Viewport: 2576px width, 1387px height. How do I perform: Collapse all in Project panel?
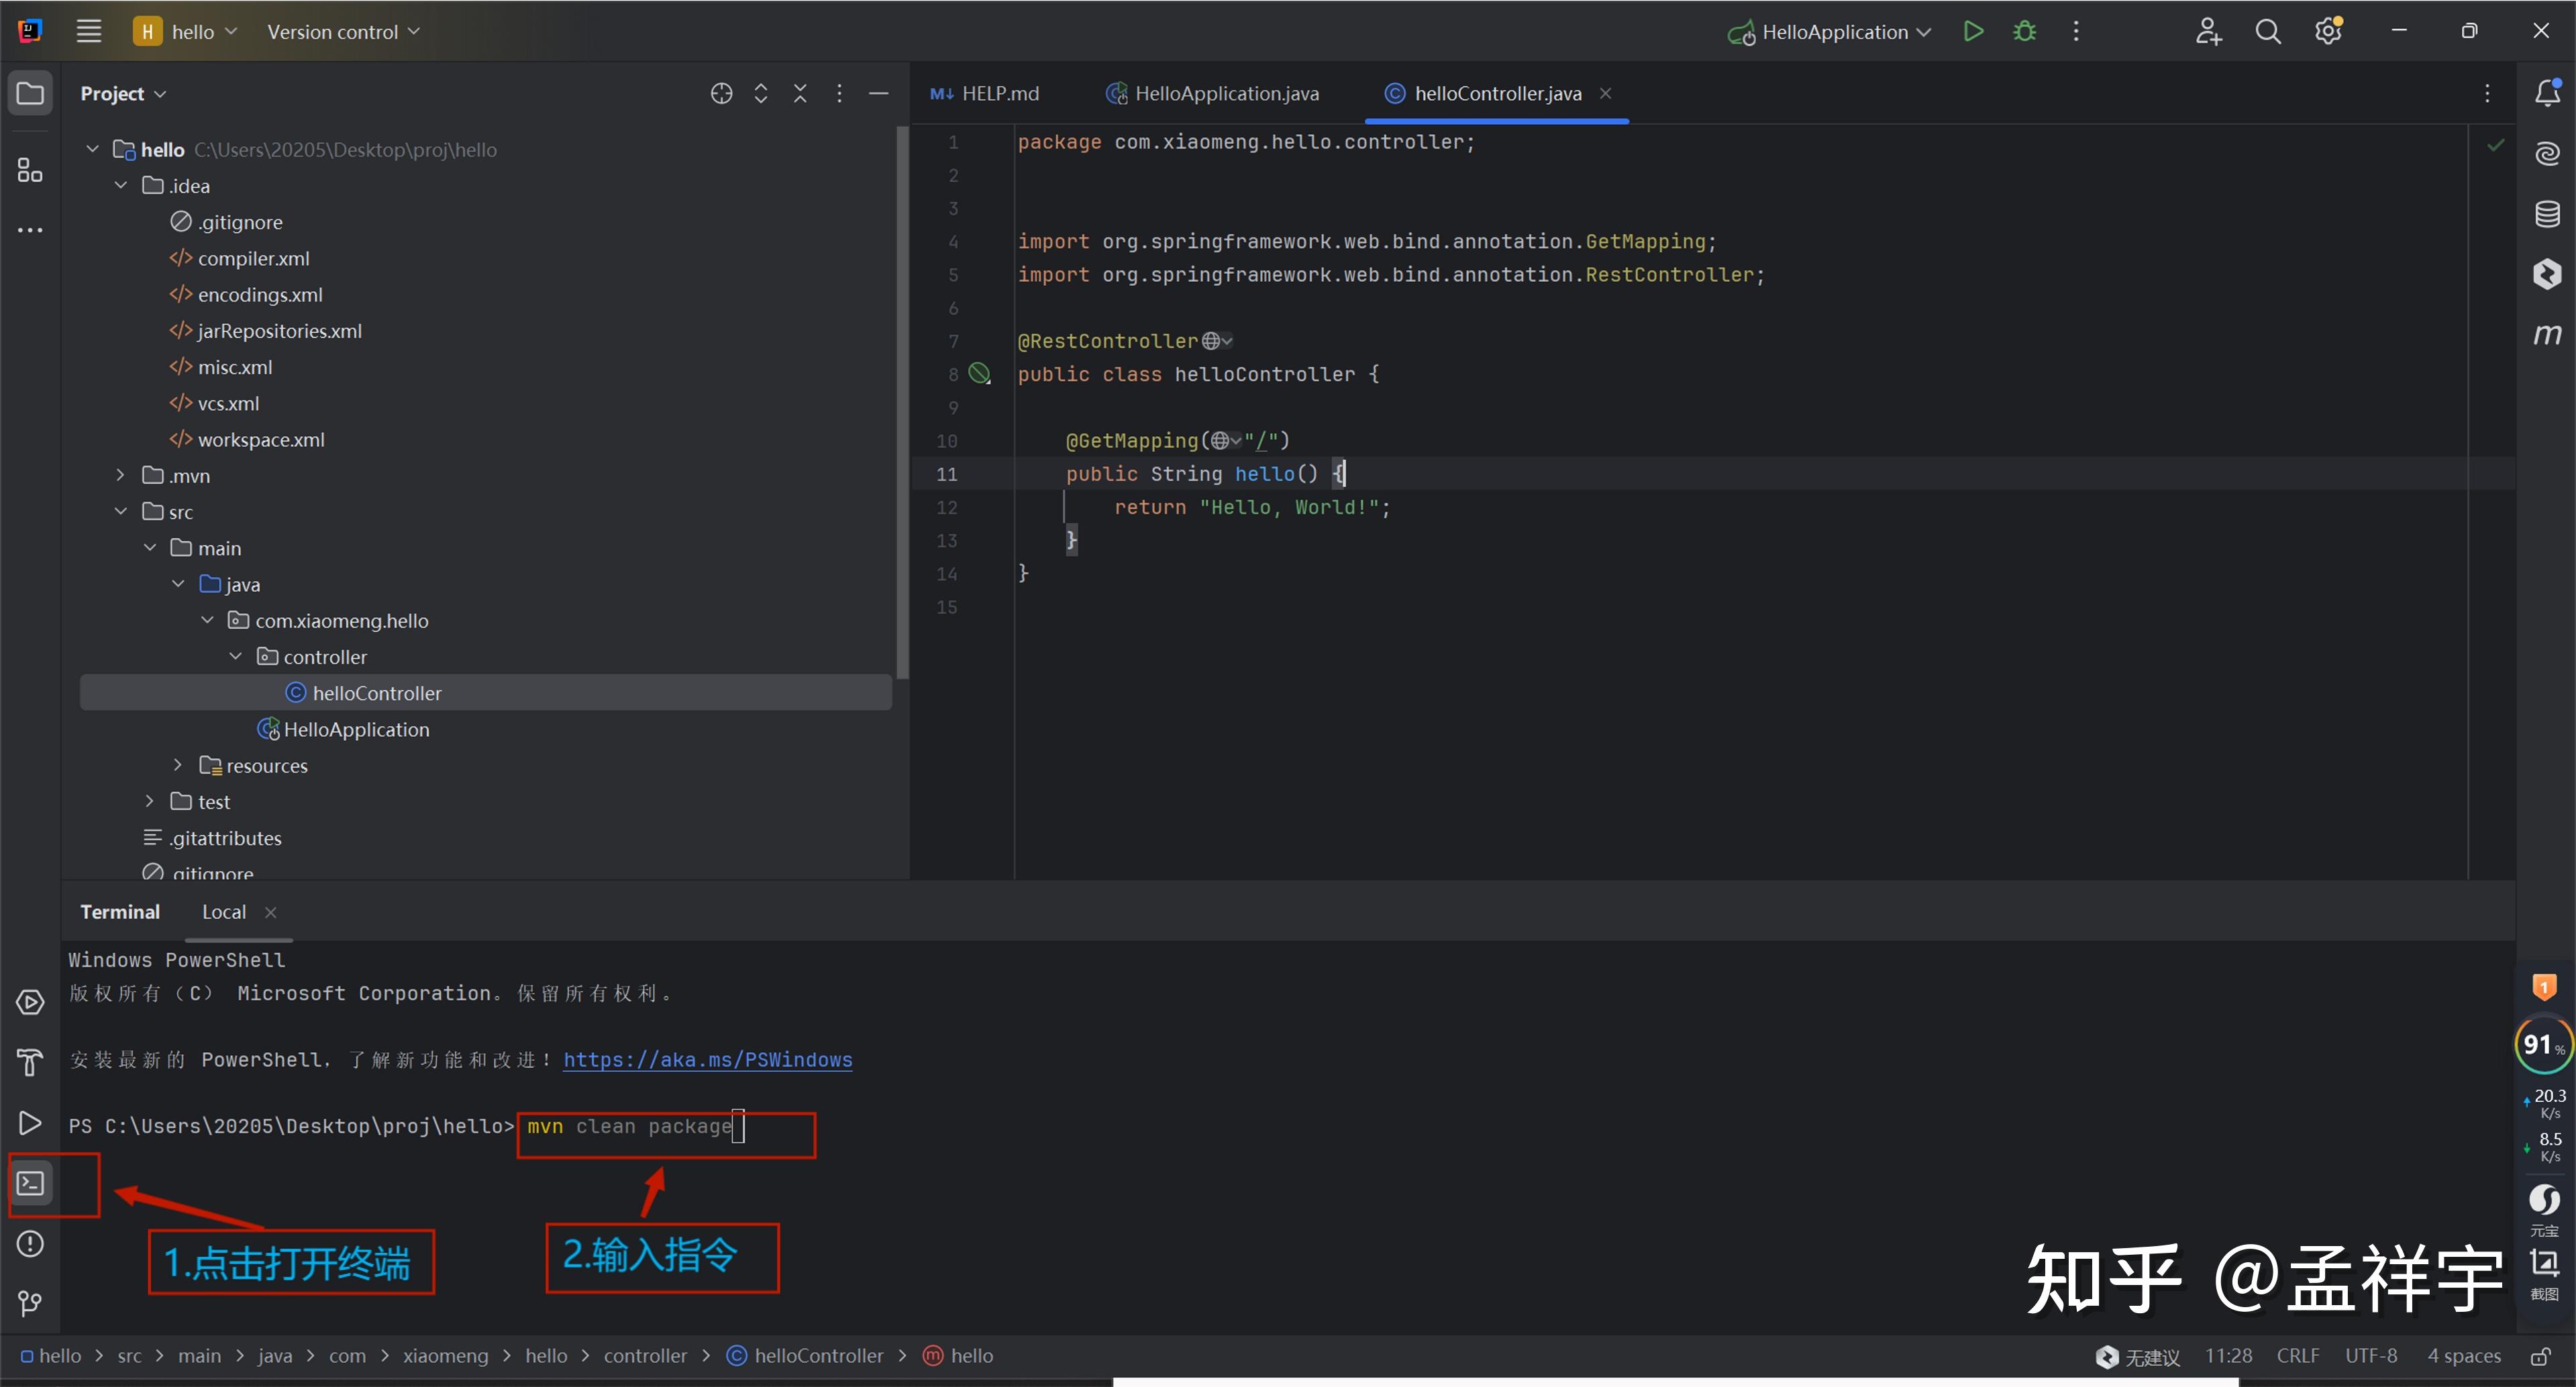pyautogui.click(x=800, y=93)
